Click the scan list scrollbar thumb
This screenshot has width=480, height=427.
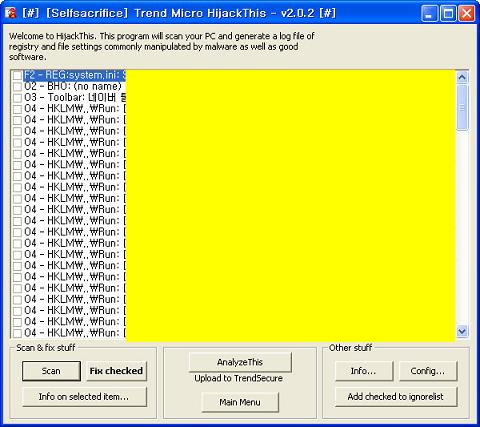(x=462, y=107)
